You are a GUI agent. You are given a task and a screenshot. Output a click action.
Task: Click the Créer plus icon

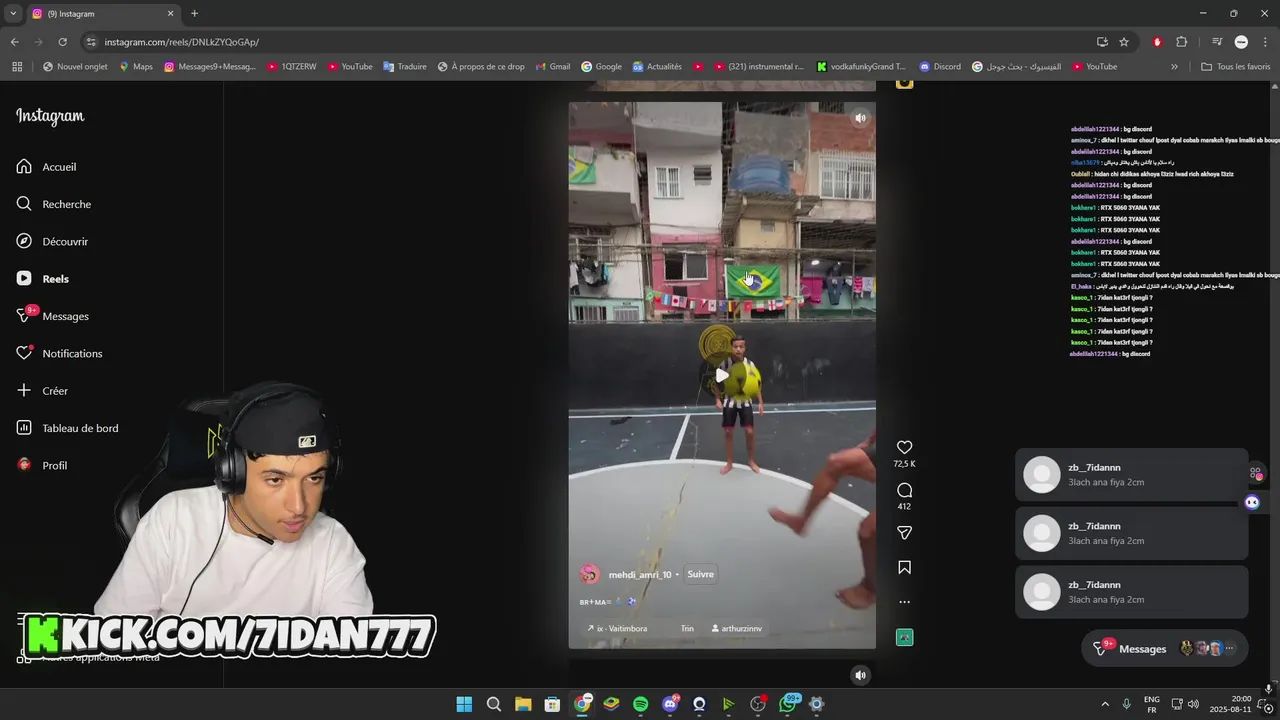(24, 391)
